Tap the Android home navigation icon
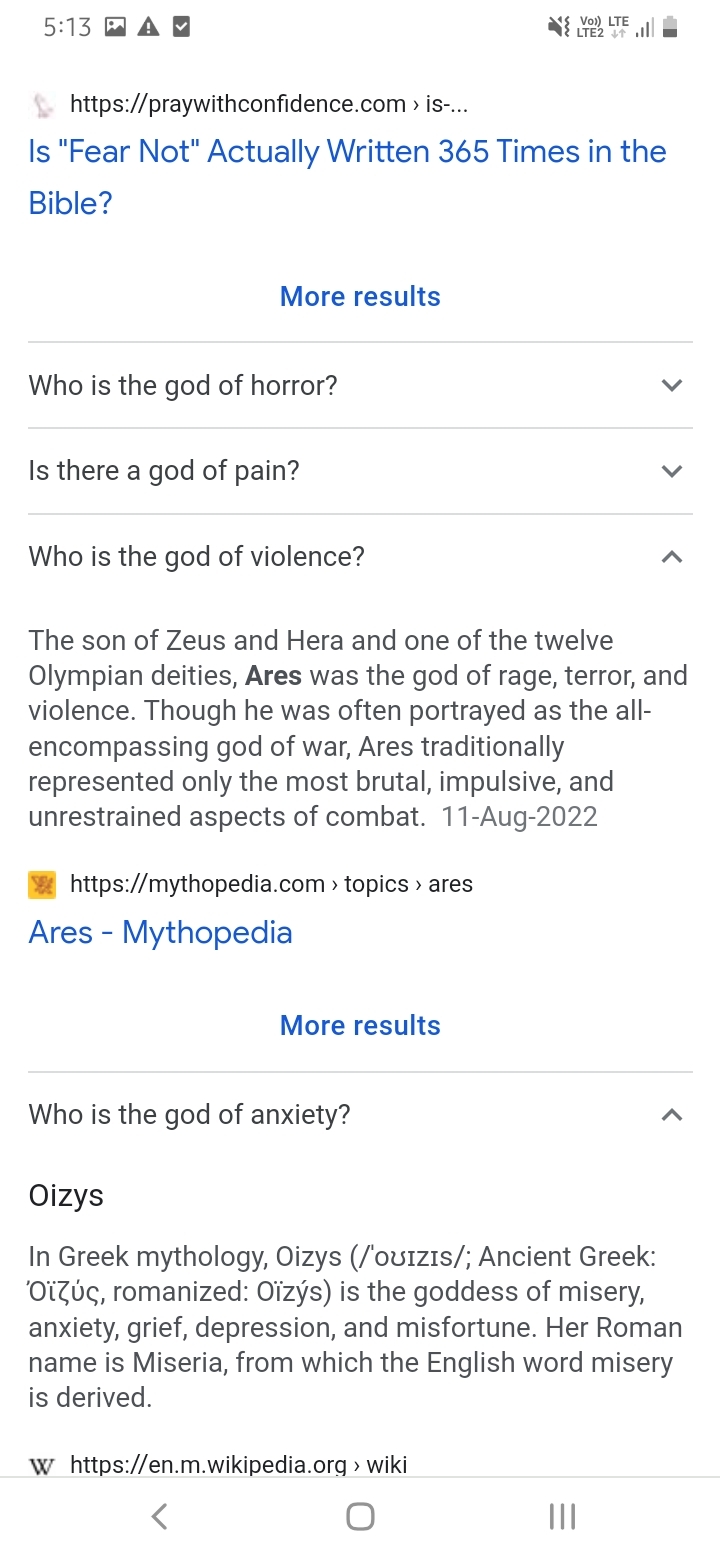 tap(360, 1516)
